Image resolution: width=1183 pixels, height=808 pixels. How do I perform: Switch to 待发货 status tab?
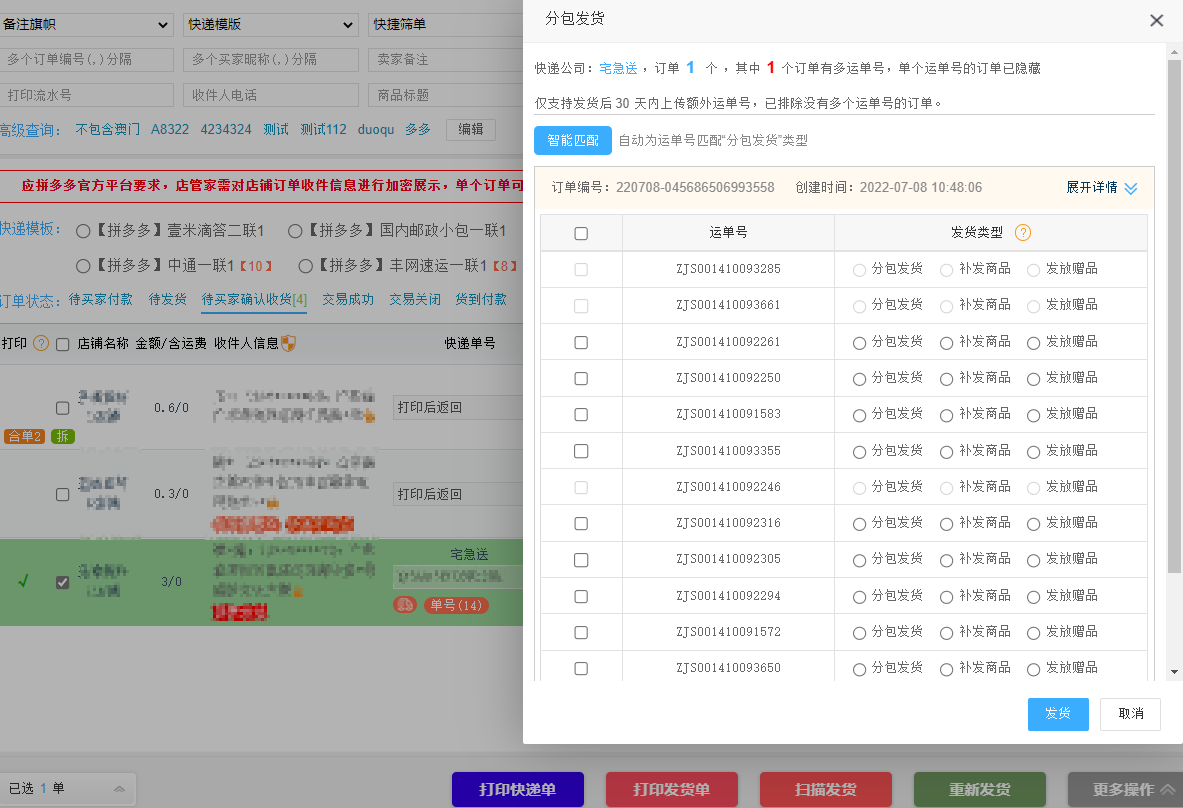pos(167,300)
